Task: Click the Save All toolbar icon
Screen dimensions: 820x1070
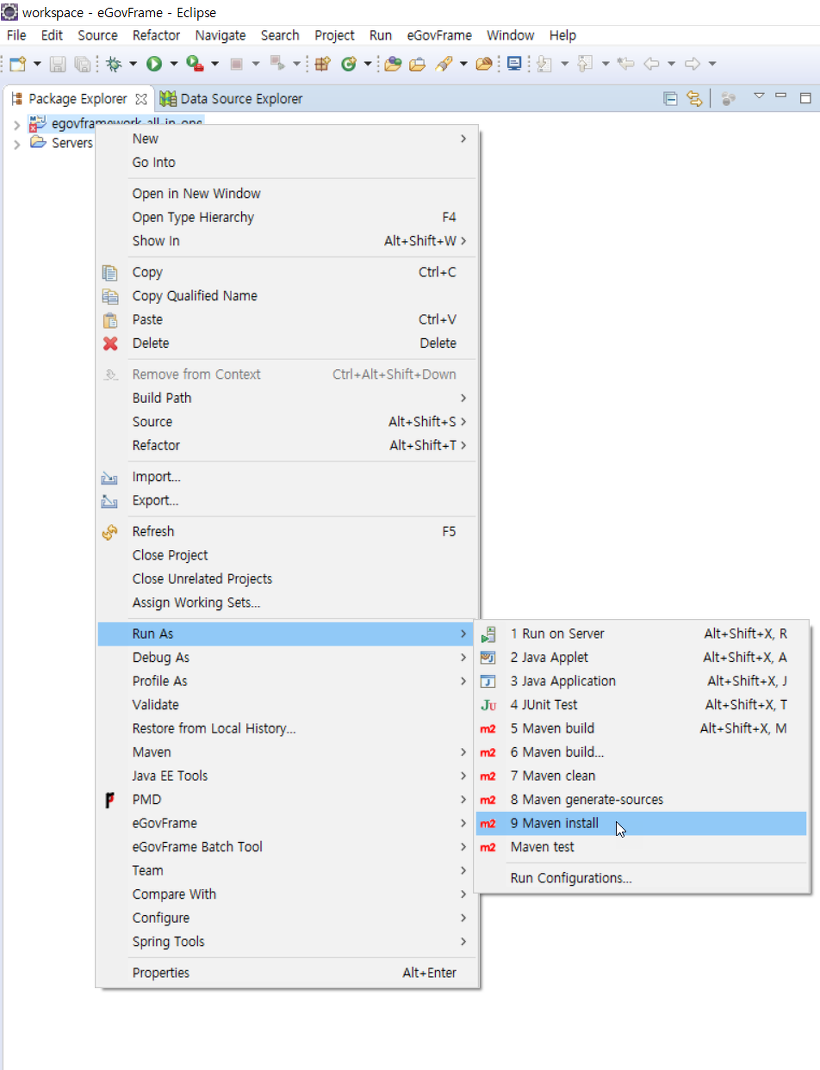Action: [x=82, y=64]
